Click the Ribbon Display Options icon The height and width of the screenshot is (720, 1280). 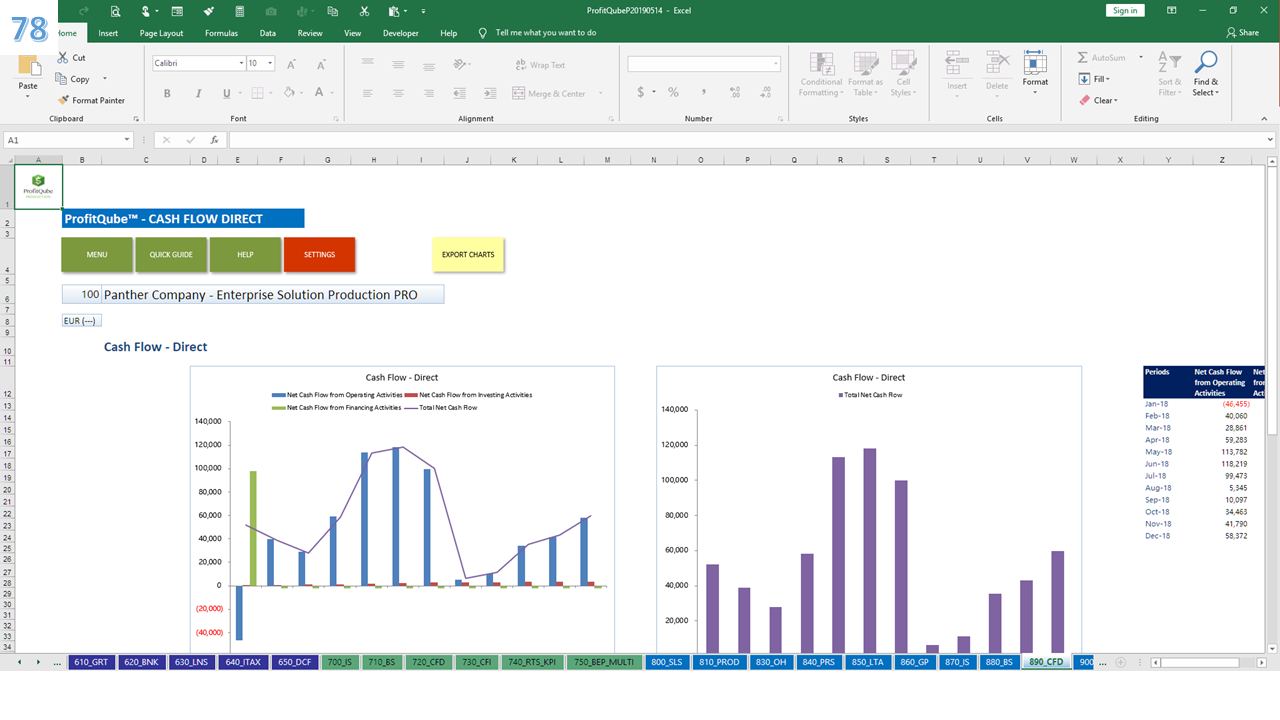(1170, 10)
